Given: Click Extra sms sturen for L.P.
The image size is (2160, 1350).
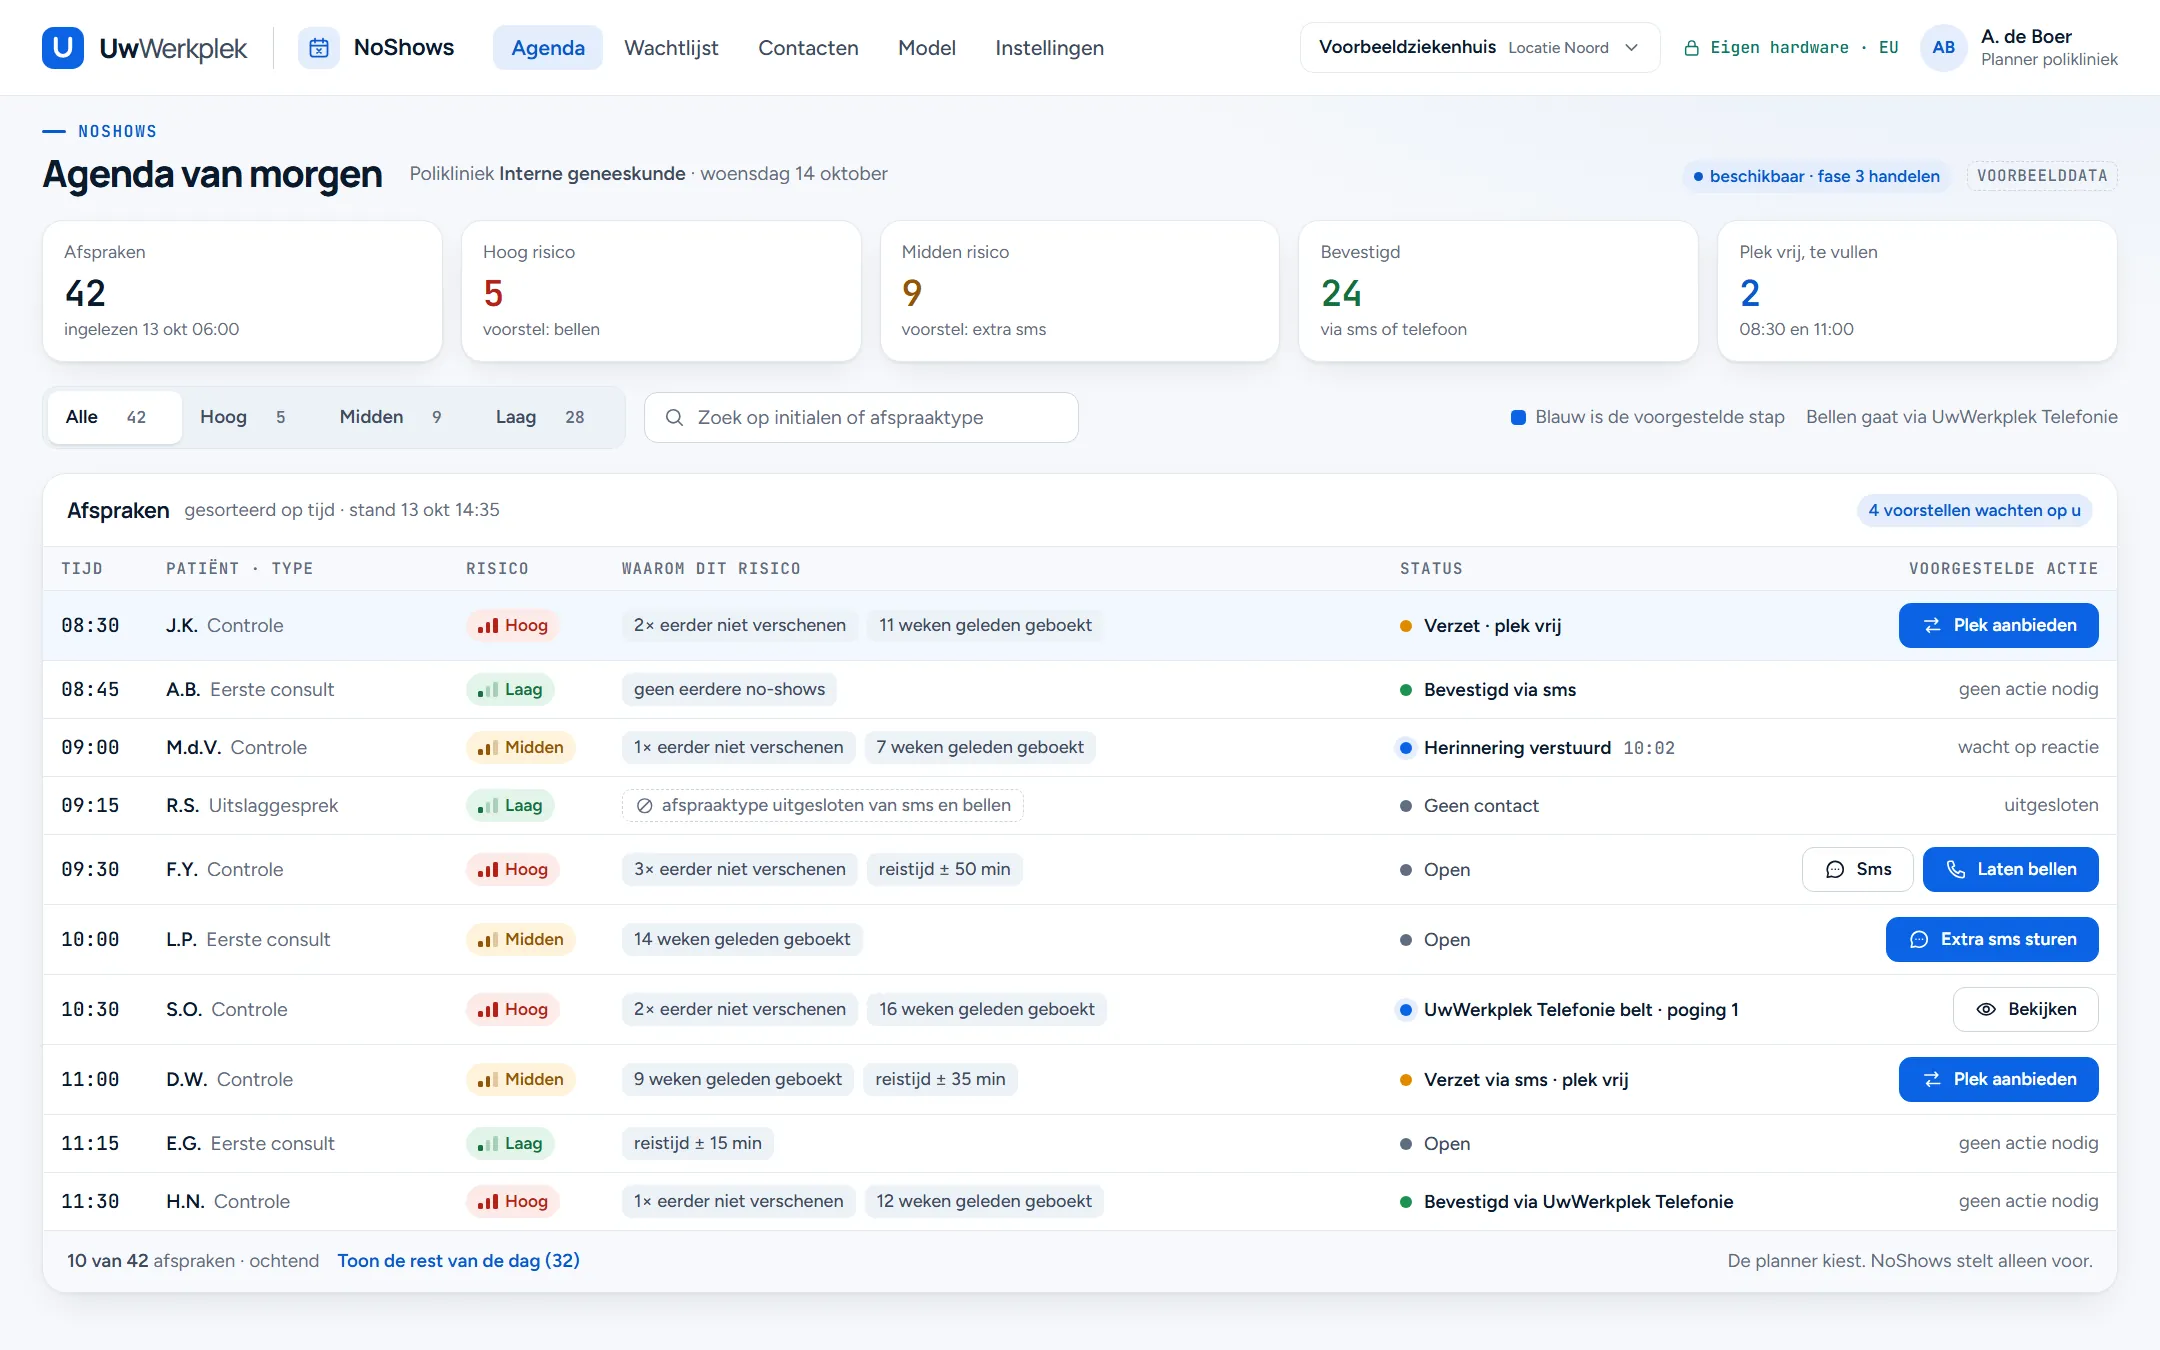Looking at the screenshot, I should 1992,939.
